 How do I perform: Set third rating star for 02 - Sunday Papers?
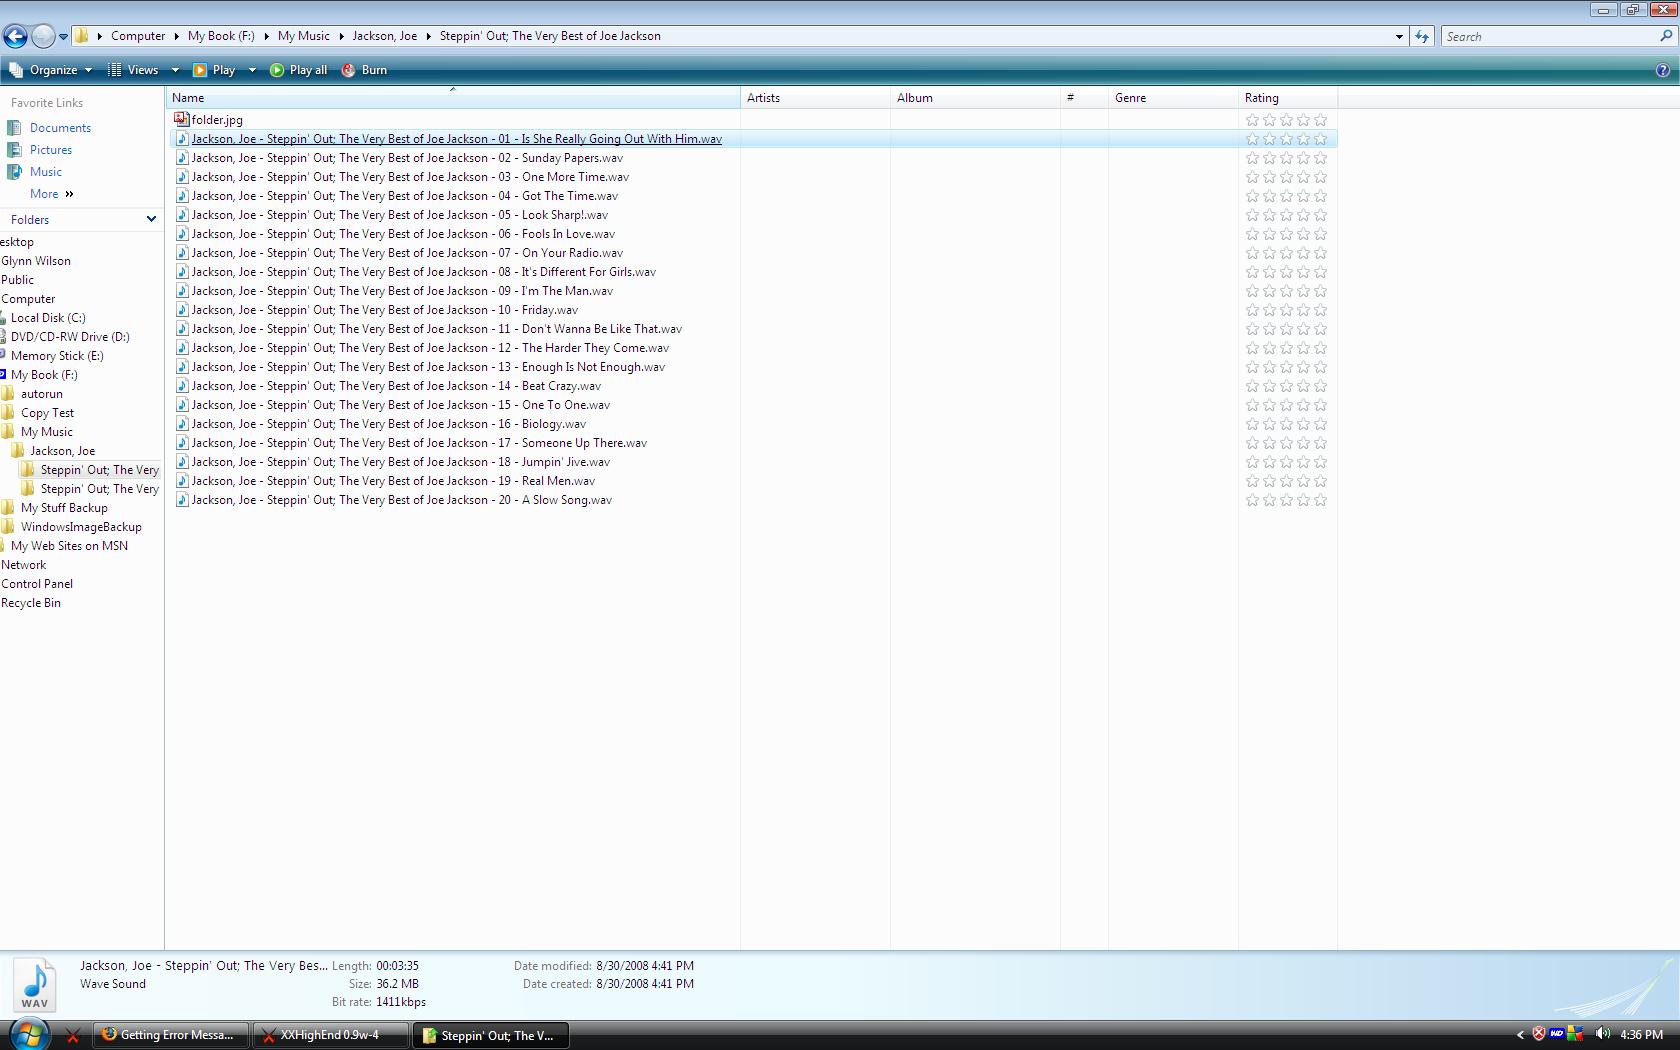pos(1287,158)
